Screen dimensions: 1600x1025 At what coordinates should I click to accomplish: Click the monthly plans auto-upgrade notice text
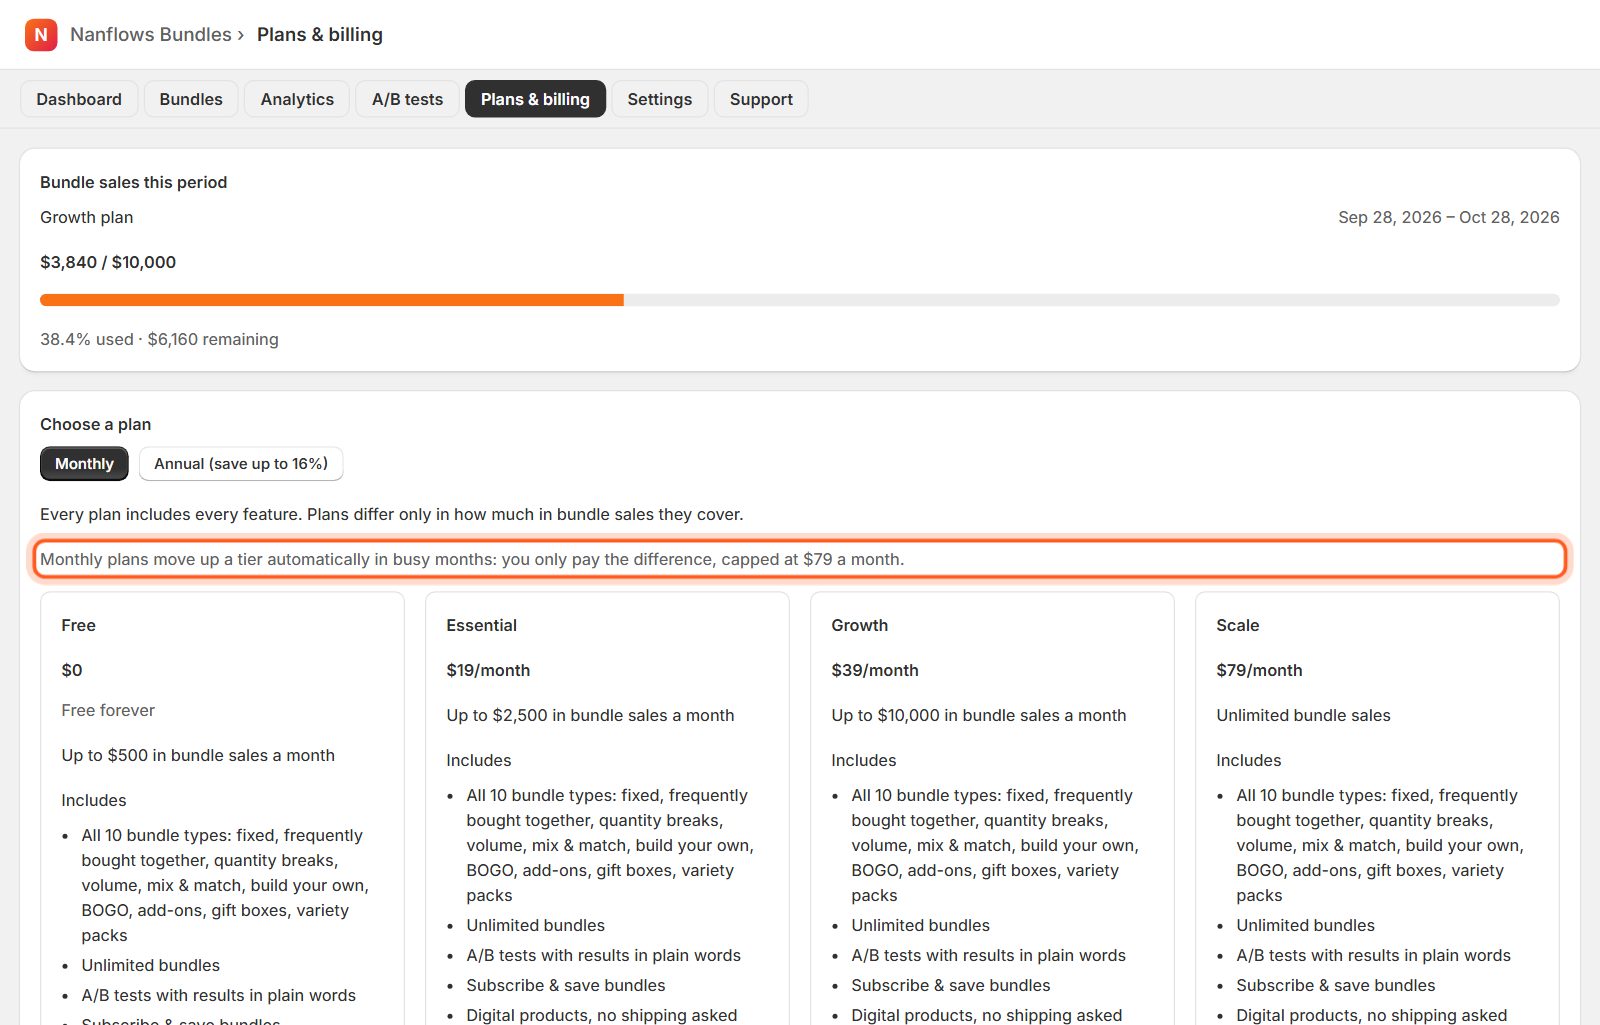pyautogui.click(x=472, y=559)
